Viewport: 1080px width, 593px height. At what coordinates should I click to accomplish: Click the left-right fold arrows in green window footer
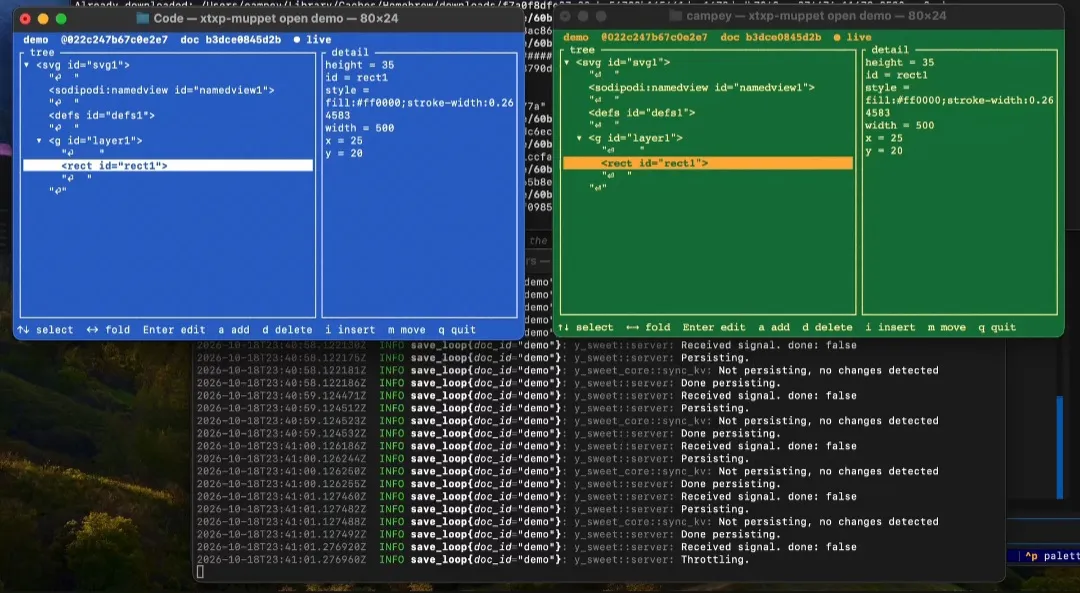[x=632, y=327]
